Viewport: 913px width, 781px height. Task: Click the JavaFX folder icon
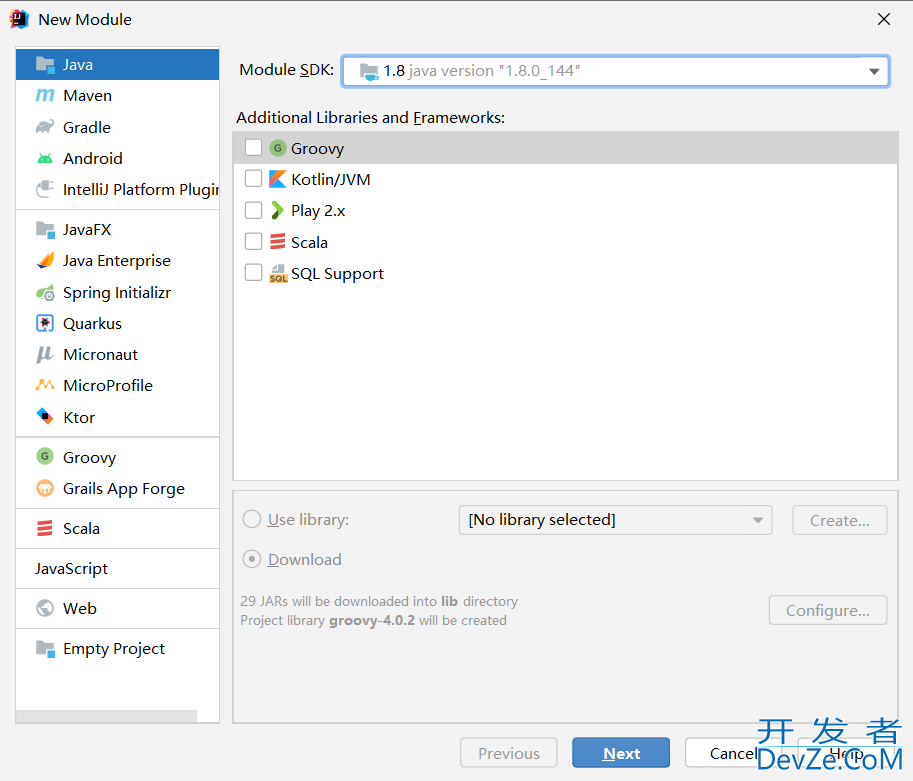tap(45, 229)
